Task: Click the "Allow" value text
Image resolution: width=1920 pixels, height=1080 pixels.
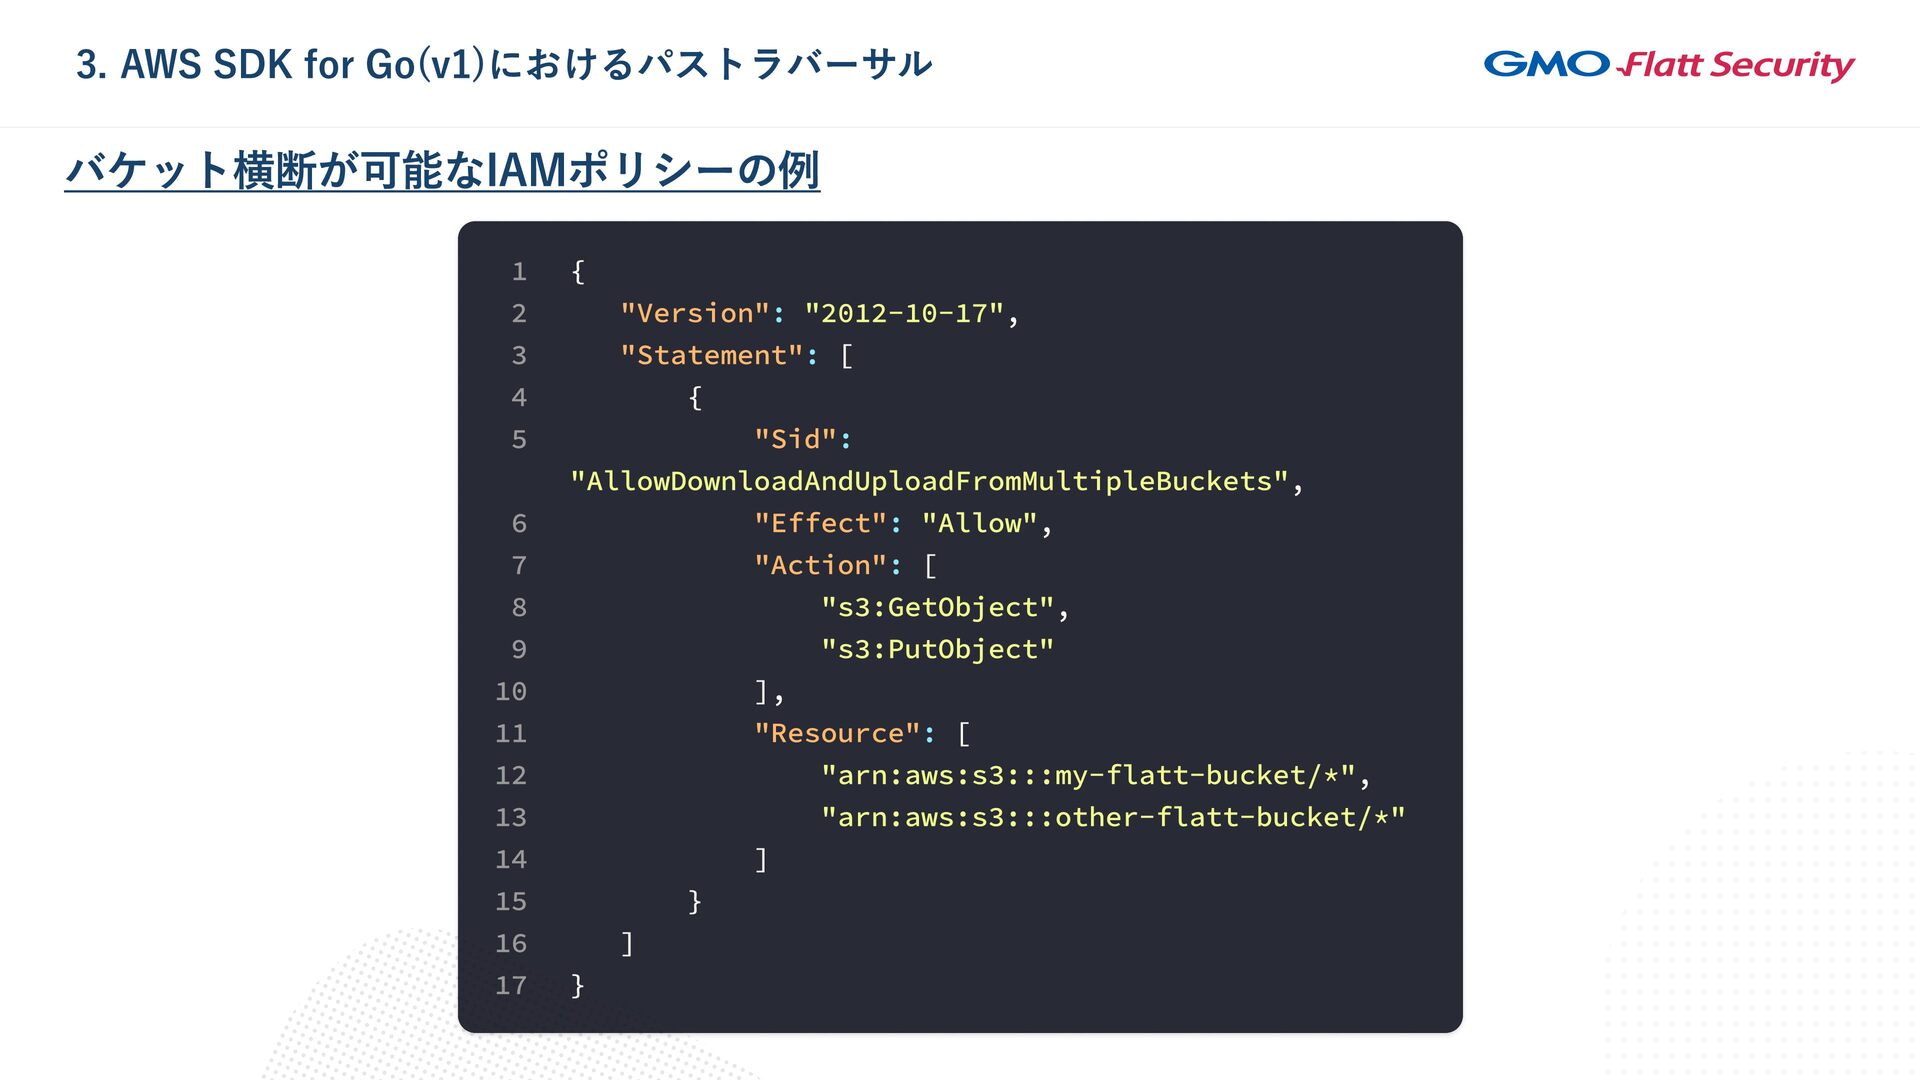Action: [980, 523]
